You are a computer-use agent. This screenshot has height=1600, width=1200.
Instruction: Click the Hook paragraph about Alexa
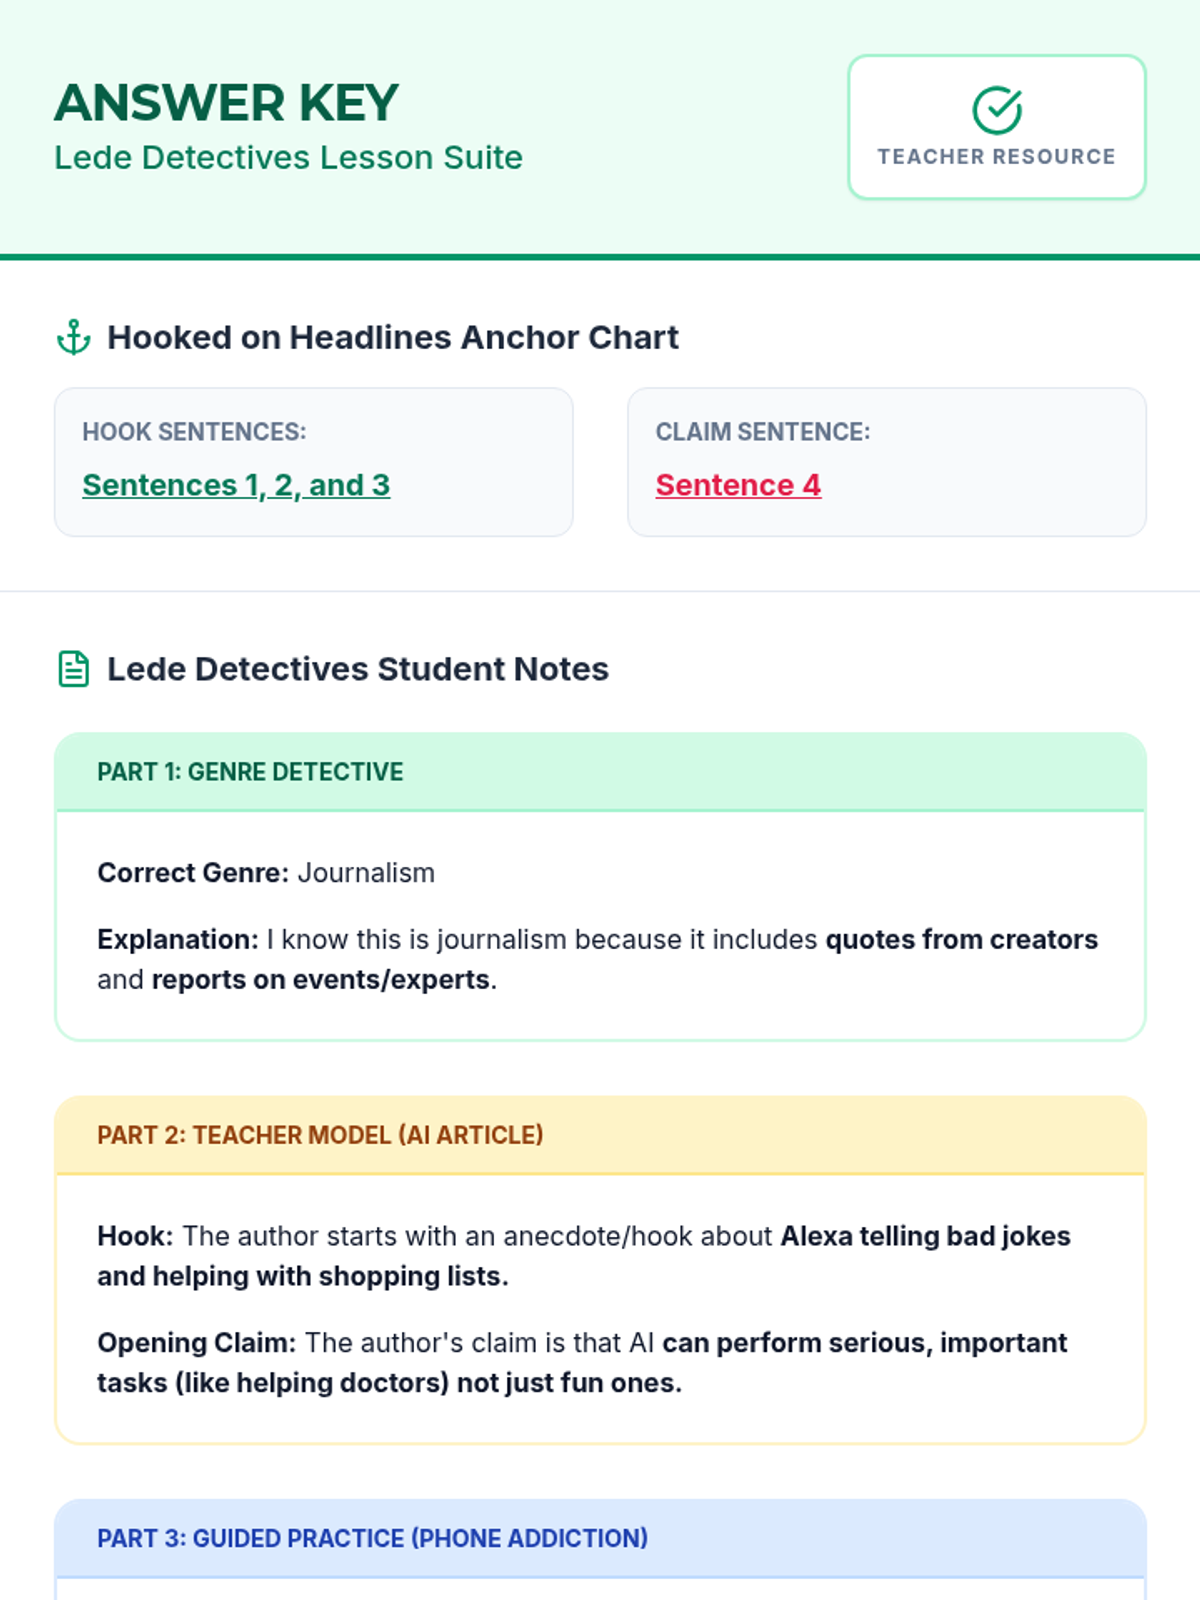(583, 1256)
